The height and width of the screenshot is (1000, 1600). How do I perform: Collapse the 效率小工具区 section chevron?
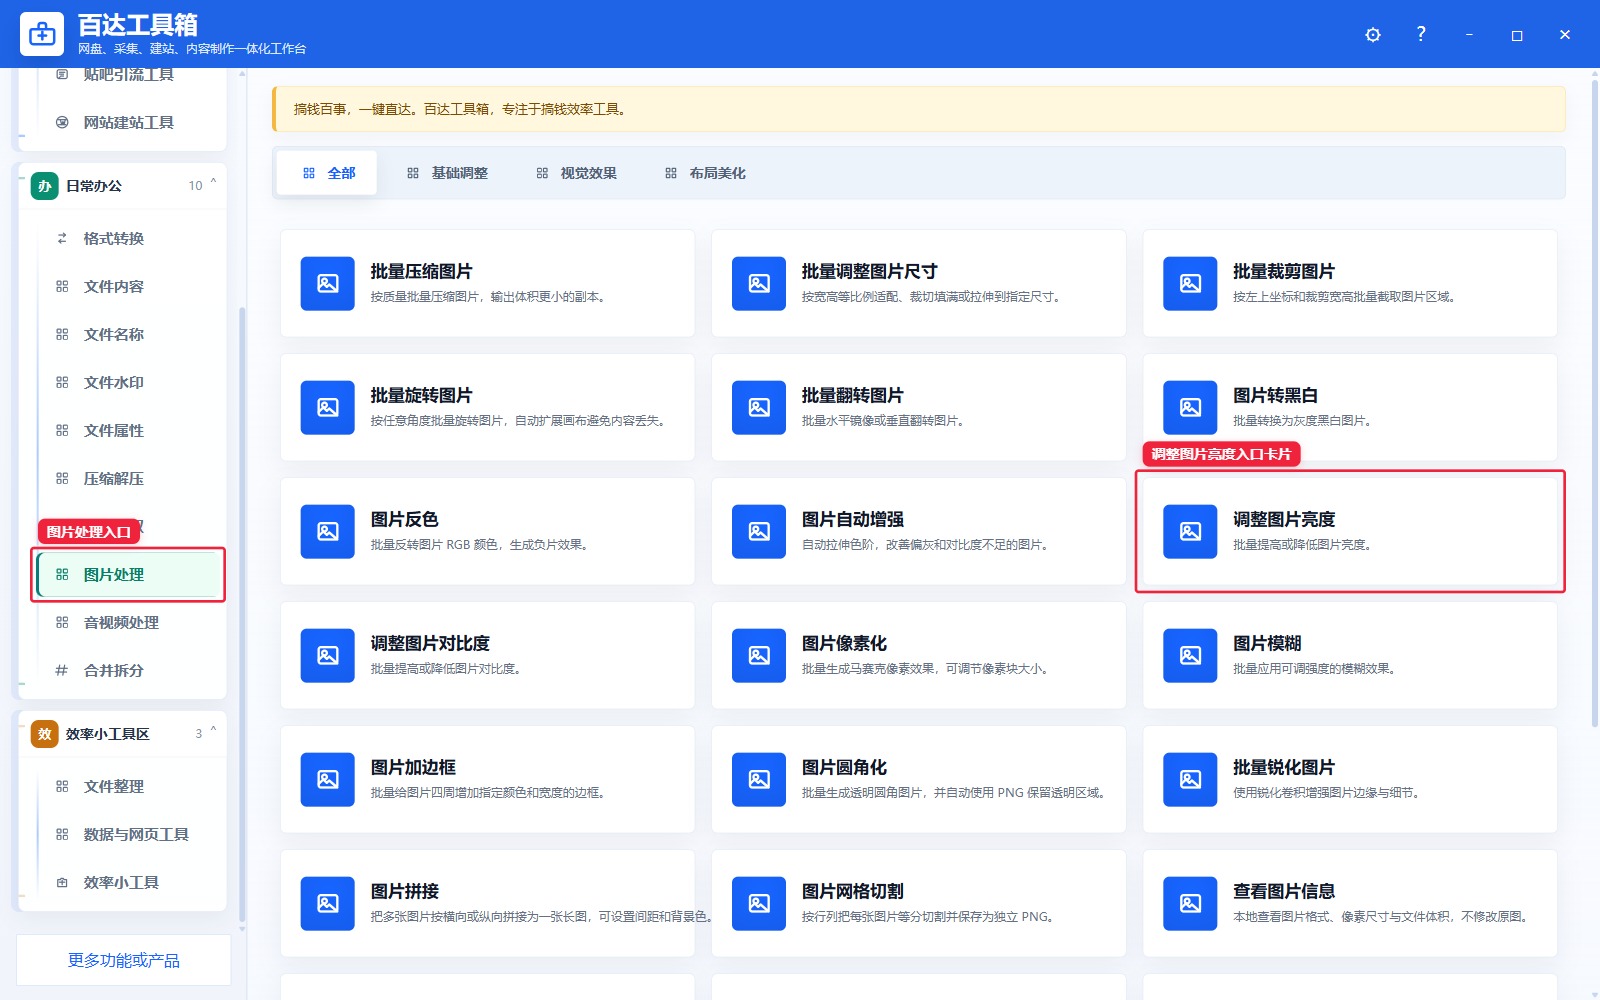213,731
